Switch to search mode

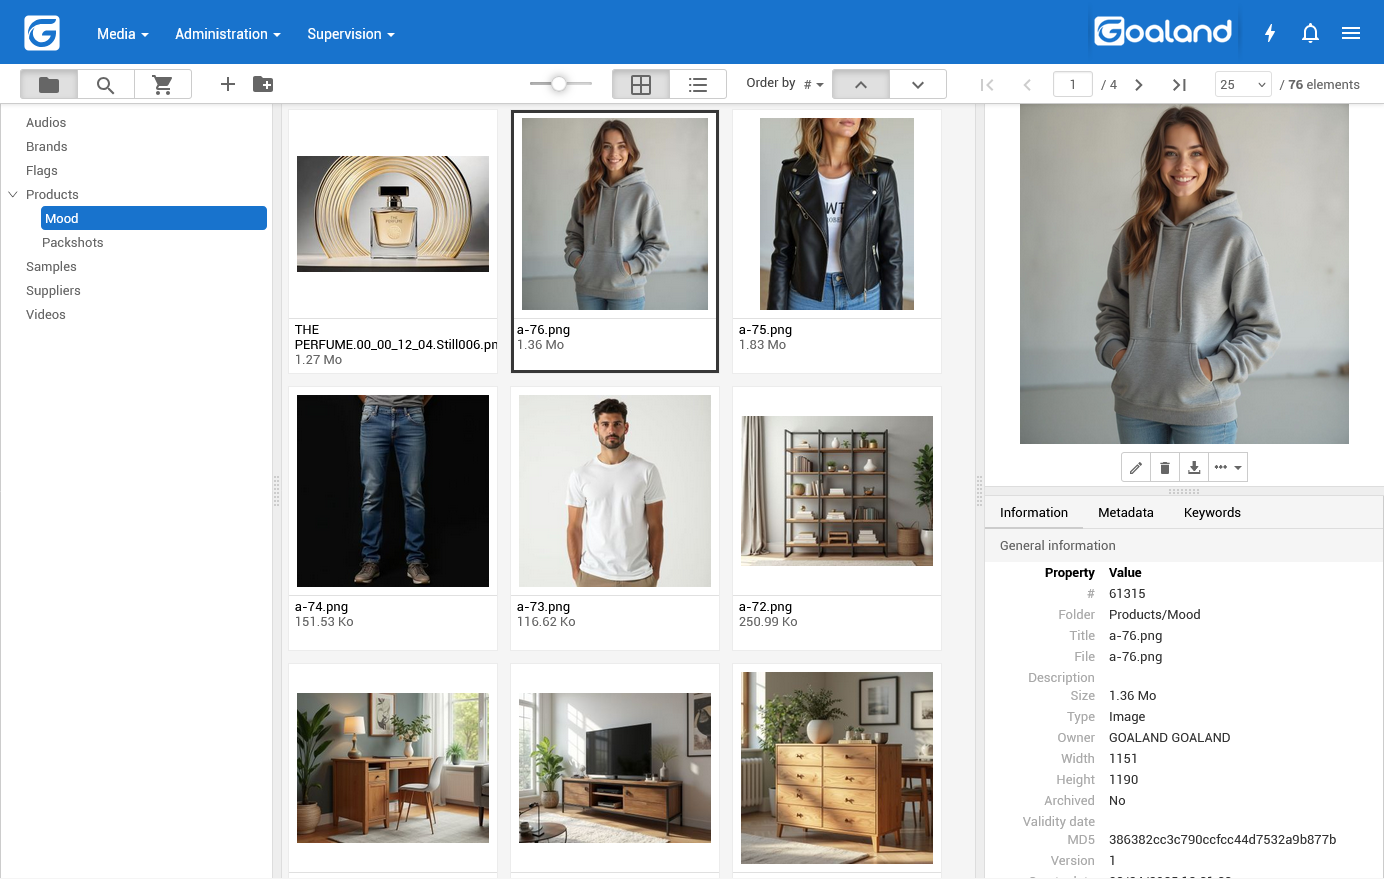tap(105, 84)
